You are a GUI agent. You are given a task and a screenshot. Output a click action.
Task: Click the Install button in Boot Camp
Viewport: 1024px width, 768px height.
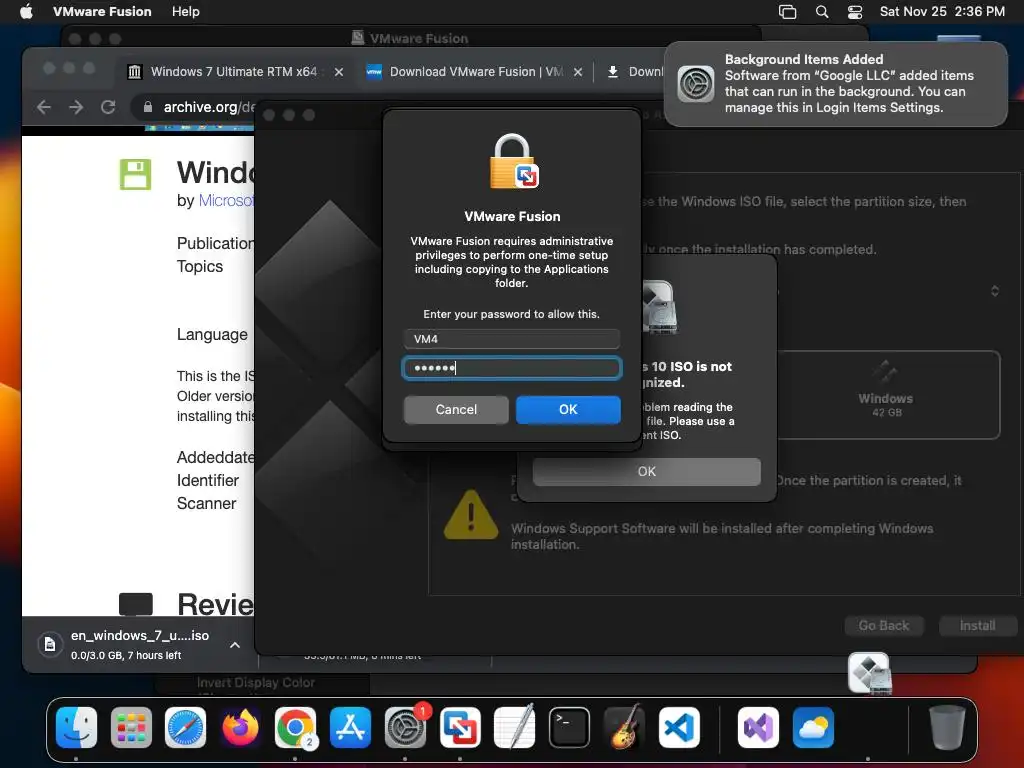(977, 626)
